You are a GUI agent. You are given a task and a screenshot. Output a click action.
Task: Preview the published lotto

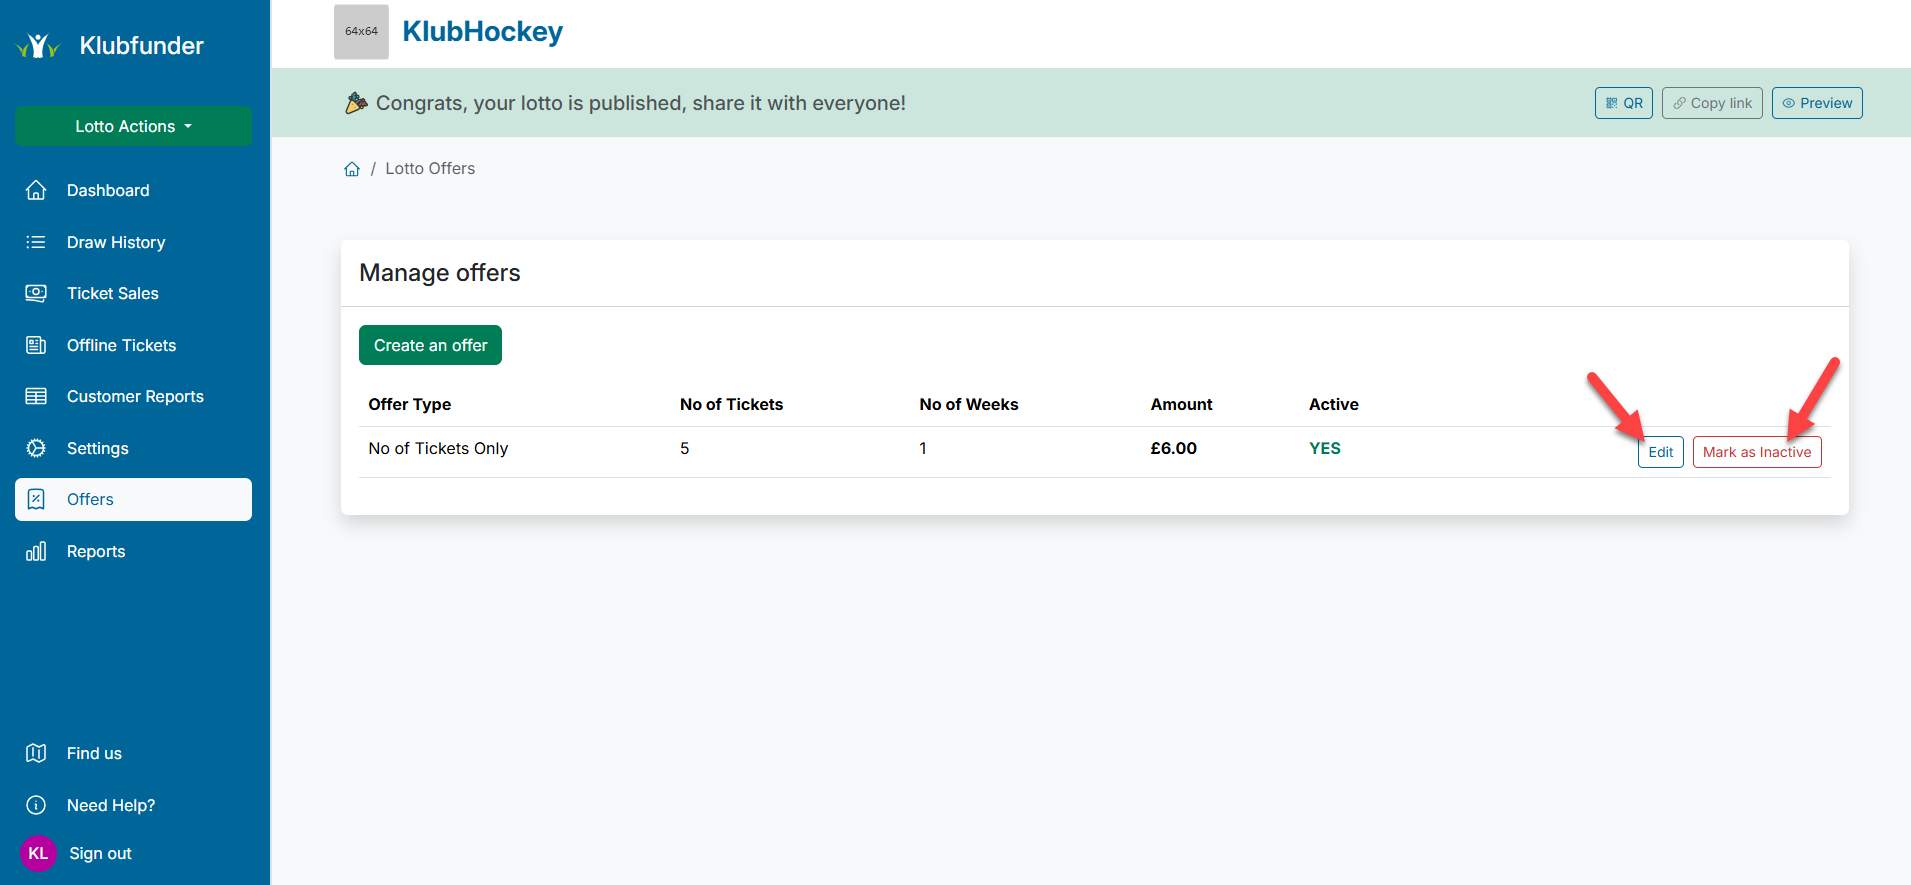1816,103
